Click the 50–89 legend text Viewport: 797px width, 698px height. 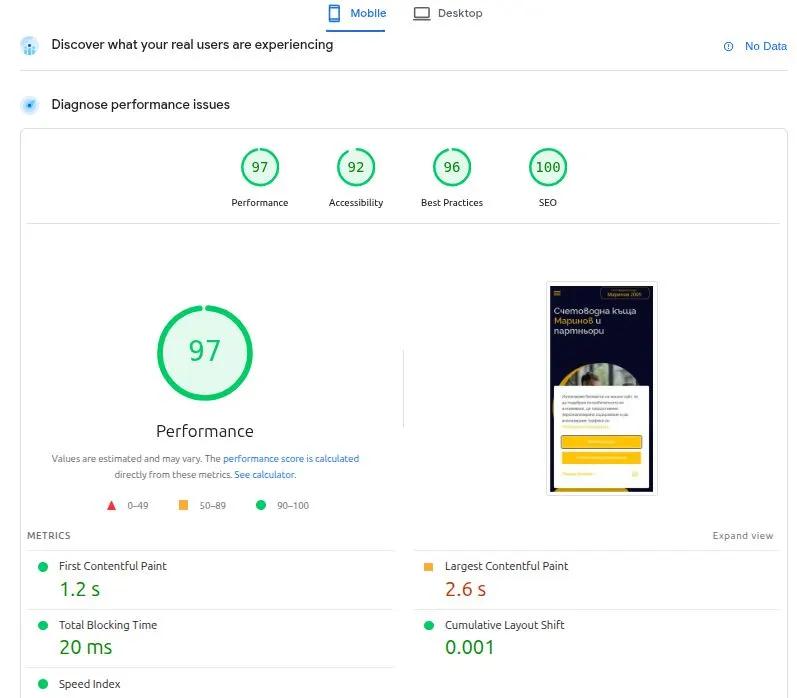212,506
